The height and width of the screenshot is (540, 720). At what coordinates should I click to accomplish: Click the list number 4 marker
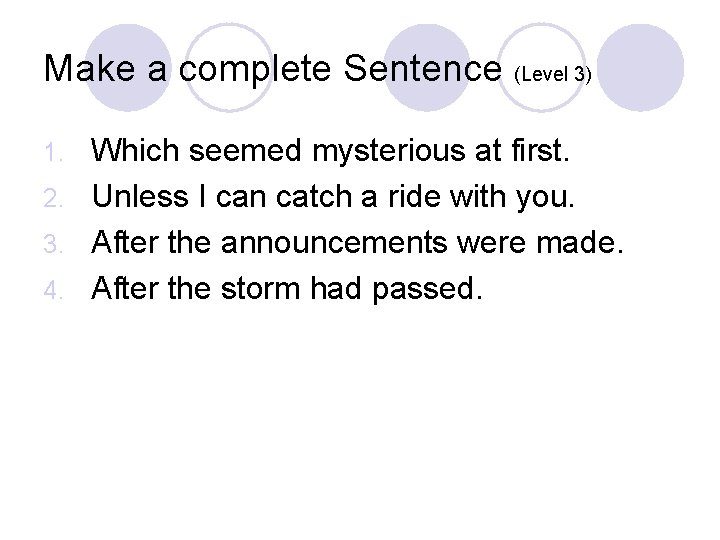53,291
